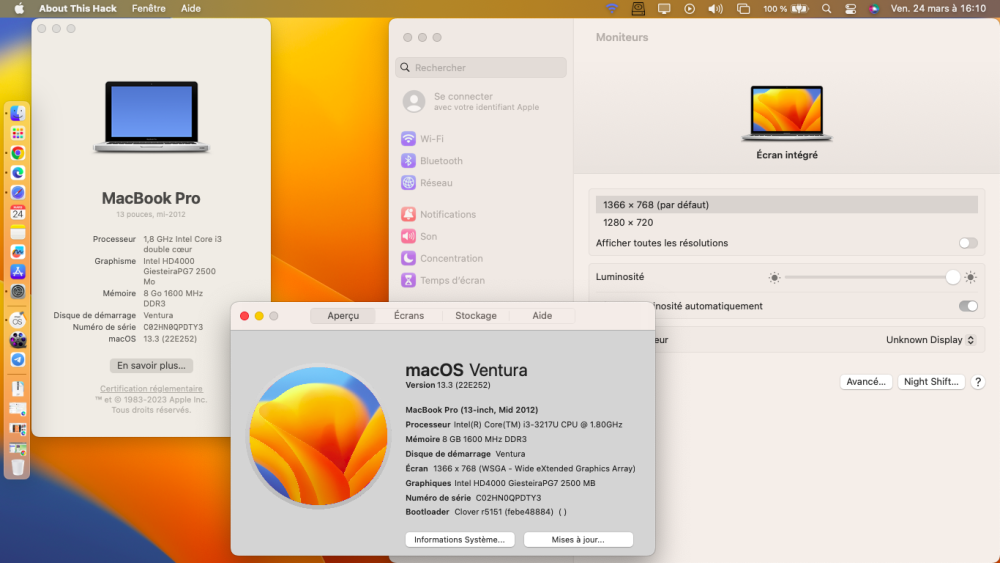Select Écran intégré display thumbnail
The height and width of the screenshot is (563, 1000).
pos(786,113)
